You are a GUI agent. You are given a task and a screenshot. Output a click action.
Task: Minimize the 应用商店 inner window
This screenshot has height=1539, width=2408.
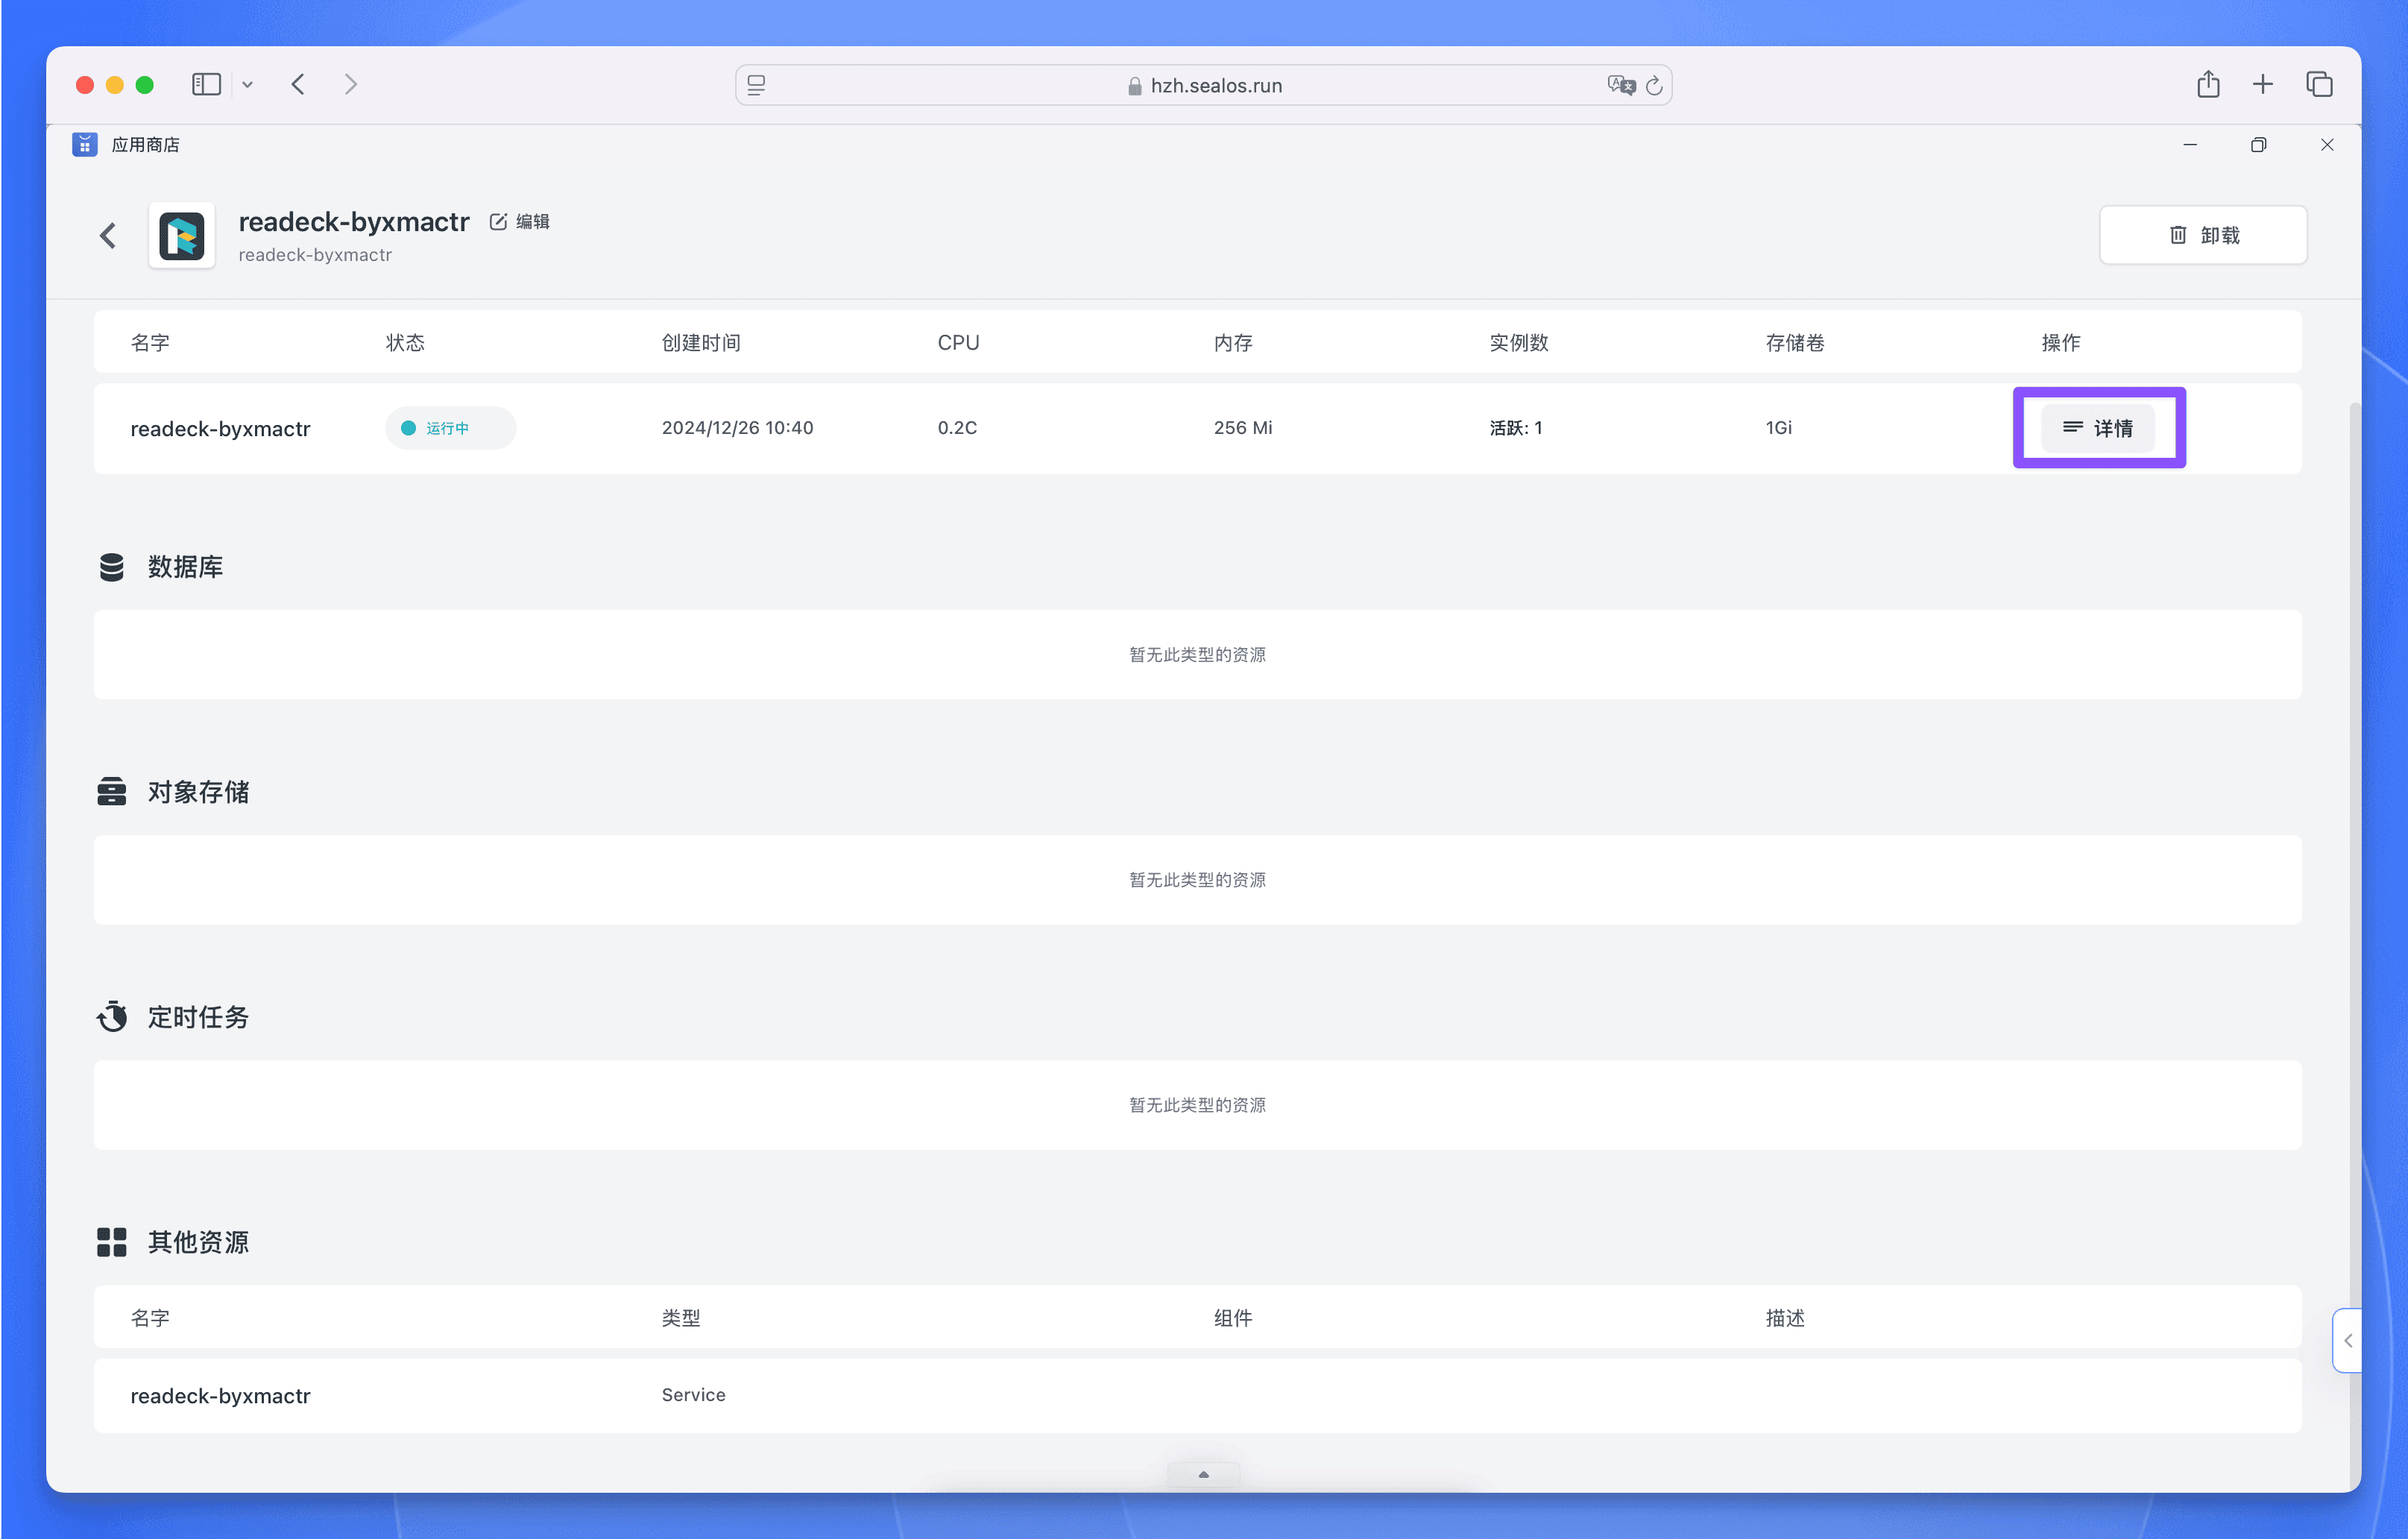2190,145
